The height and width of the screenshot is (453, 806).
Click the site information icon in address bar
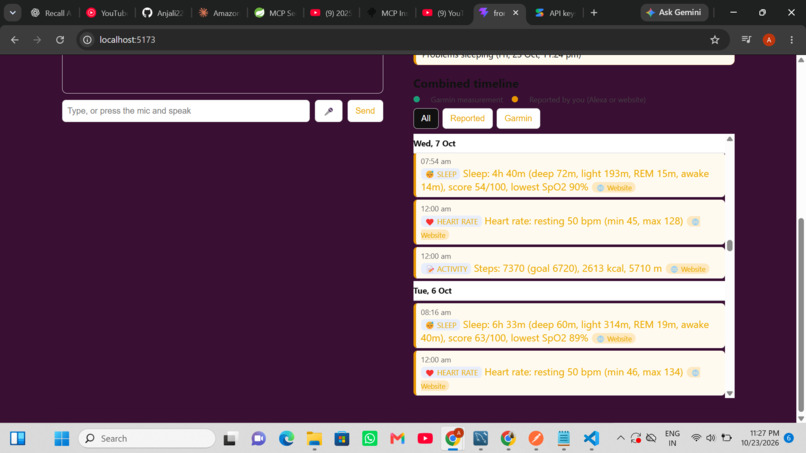87,40
